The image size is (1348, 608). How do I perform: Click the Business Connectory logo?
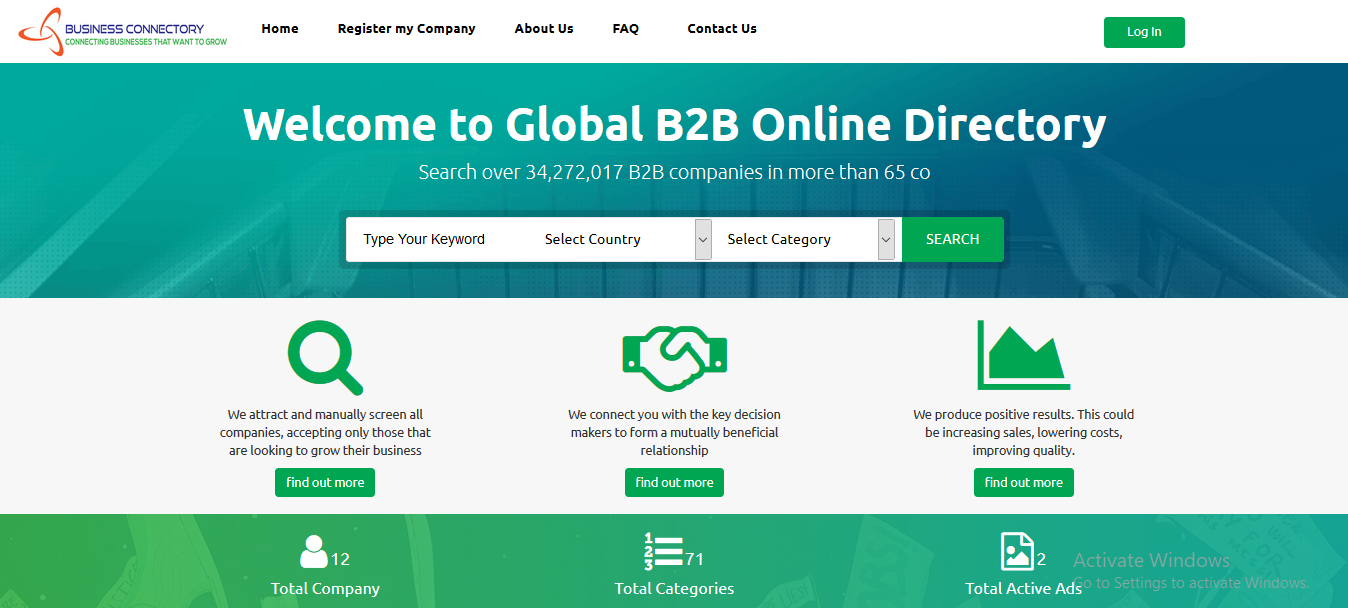123,32
